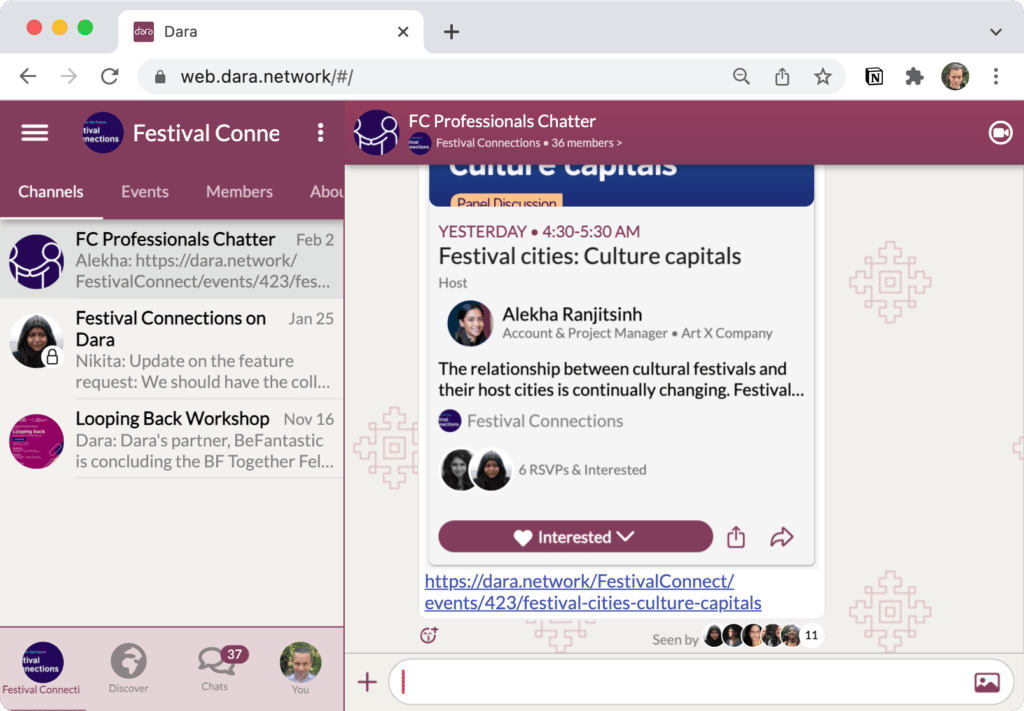
Task: Switch to the About tab
Action: [x=327, y=191]
